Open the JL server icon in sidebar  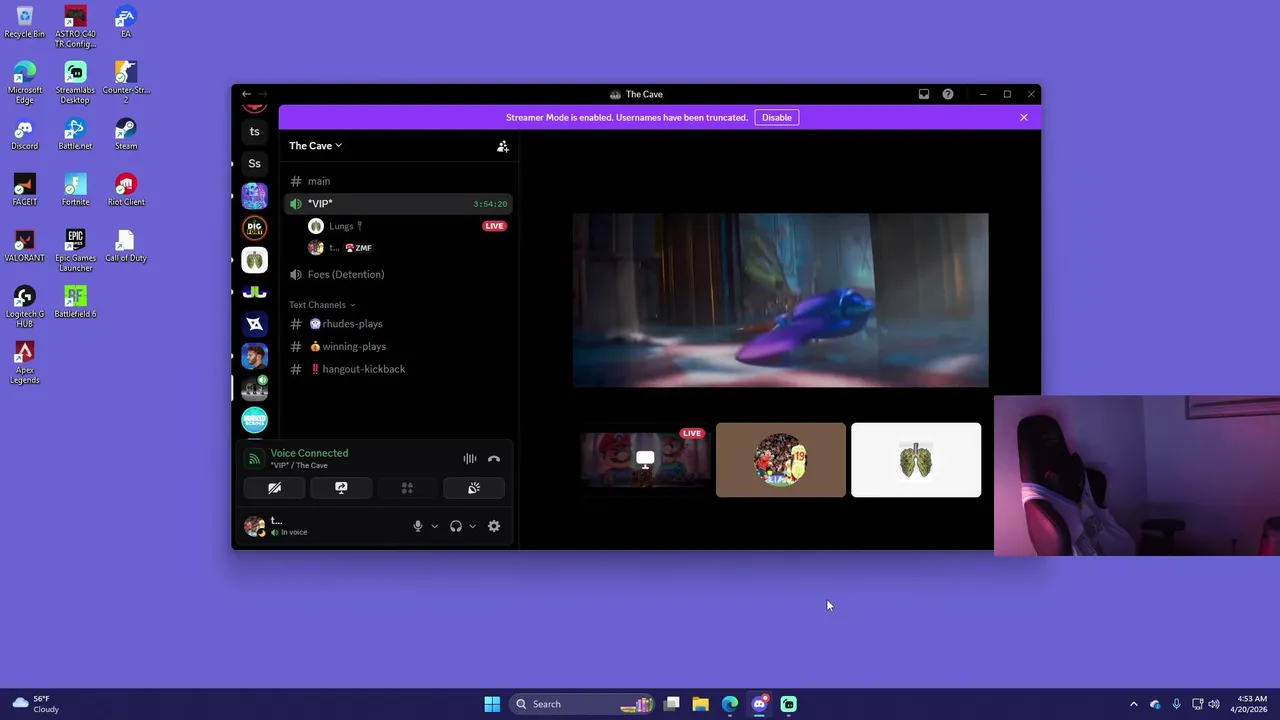254,292
